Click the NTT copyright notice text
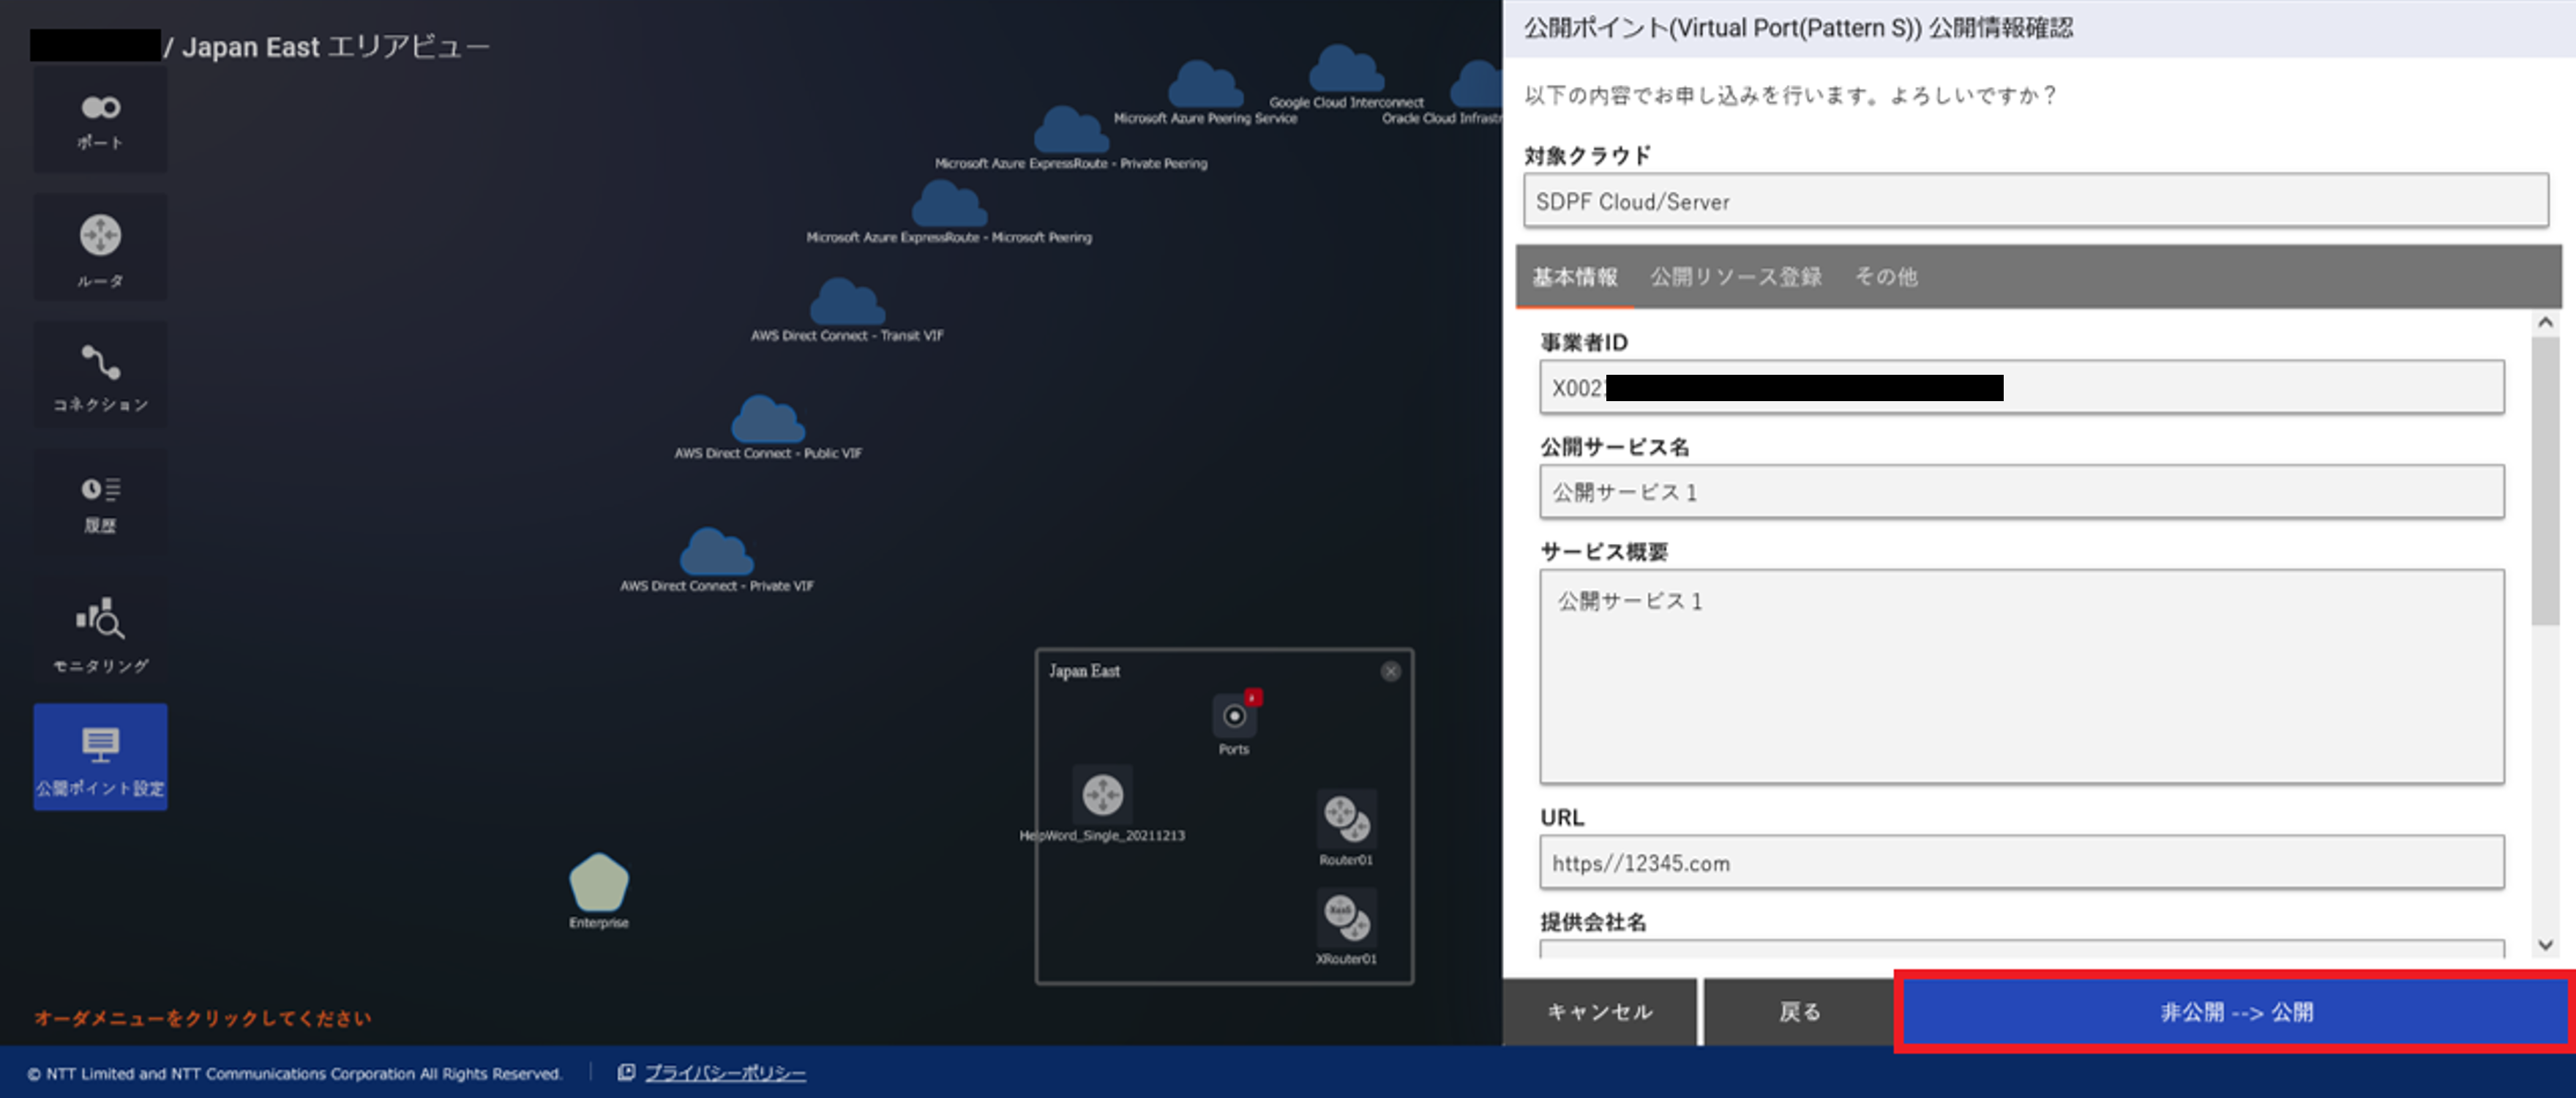This screenshot has height=1098, width=2576. 294,1073
